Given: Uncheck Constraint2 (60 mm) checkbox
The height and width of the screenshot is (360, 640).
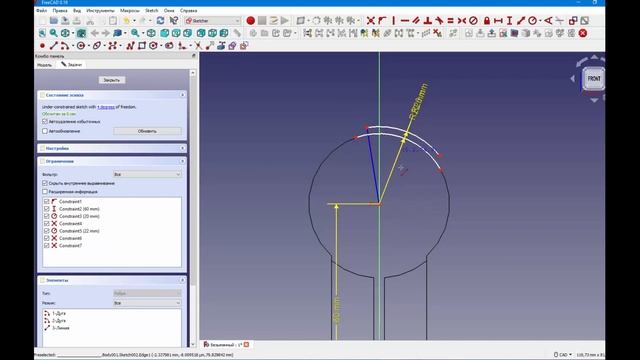Looking at the screenshot, I should point(47,209).
